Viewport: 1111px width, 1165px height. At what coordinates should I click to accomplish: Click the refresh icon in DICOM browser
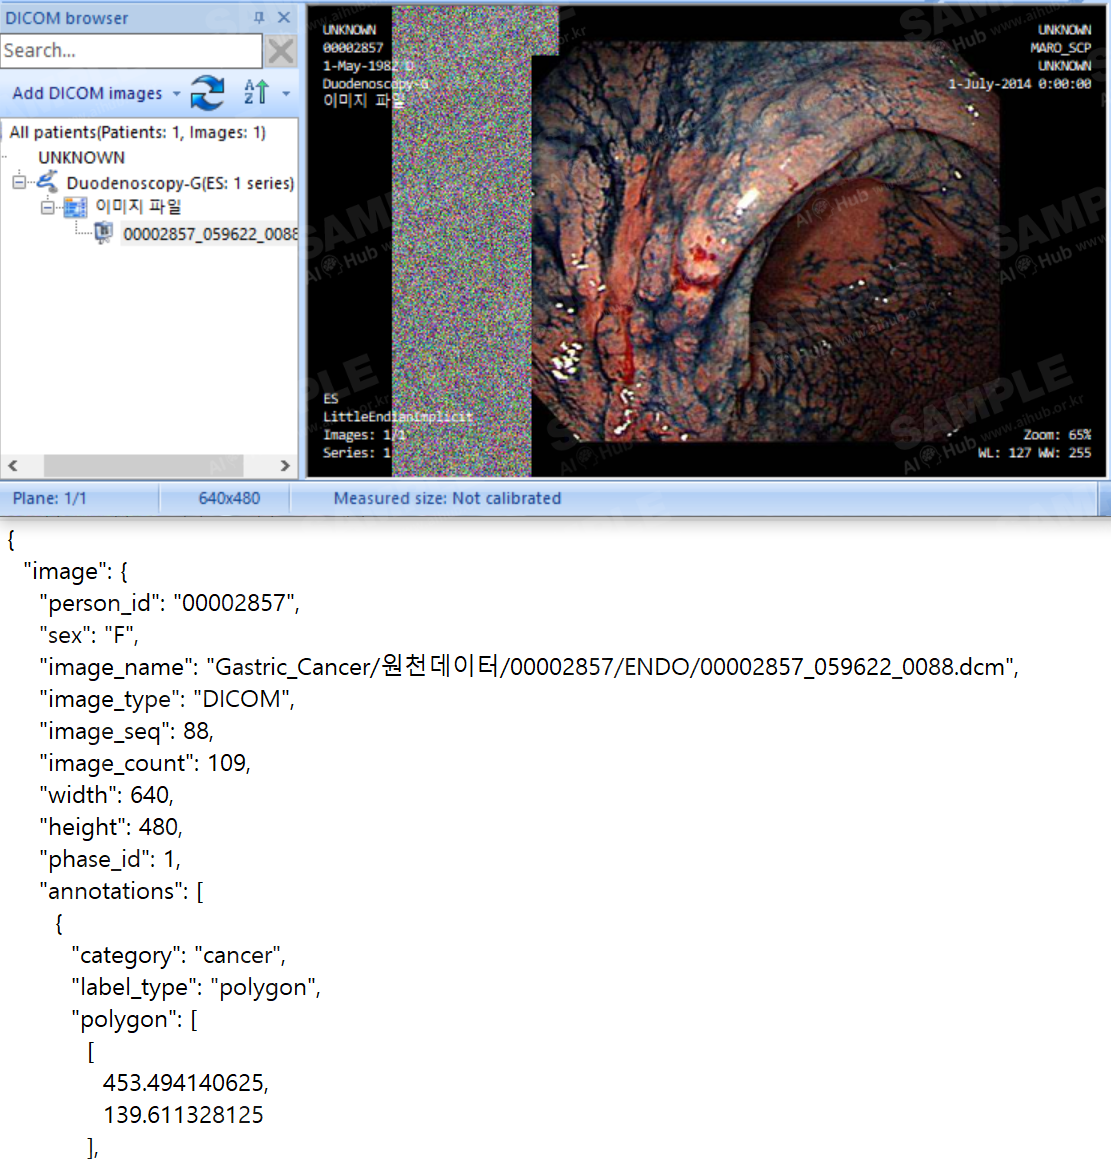(x=207, y=93)
